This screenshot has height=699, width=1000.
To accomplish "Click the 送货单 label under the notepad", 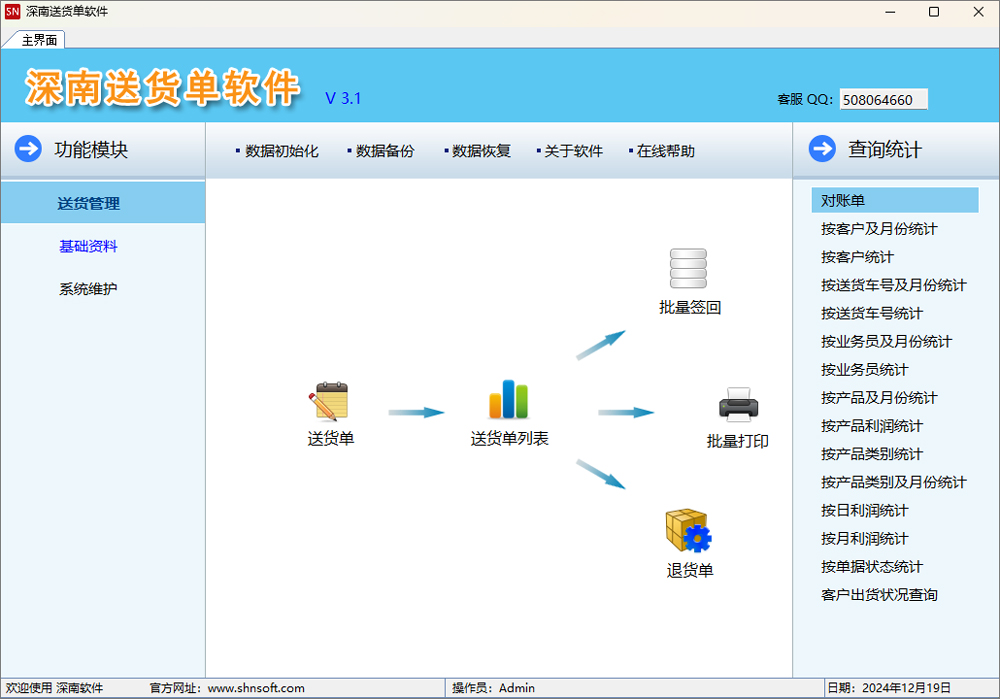I will coord(330,438).
